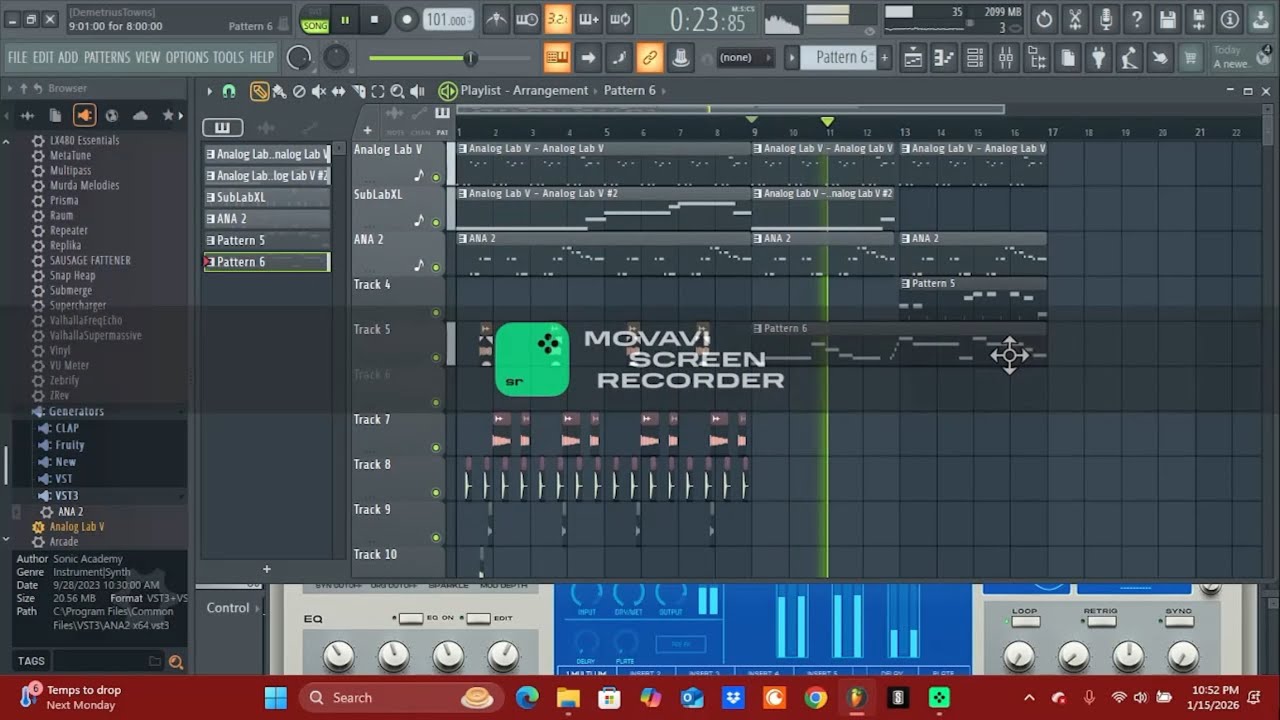This screenshot has width=1280, height=720.
Task: Open the Mixer view icon
Action: coord(1006,58)
